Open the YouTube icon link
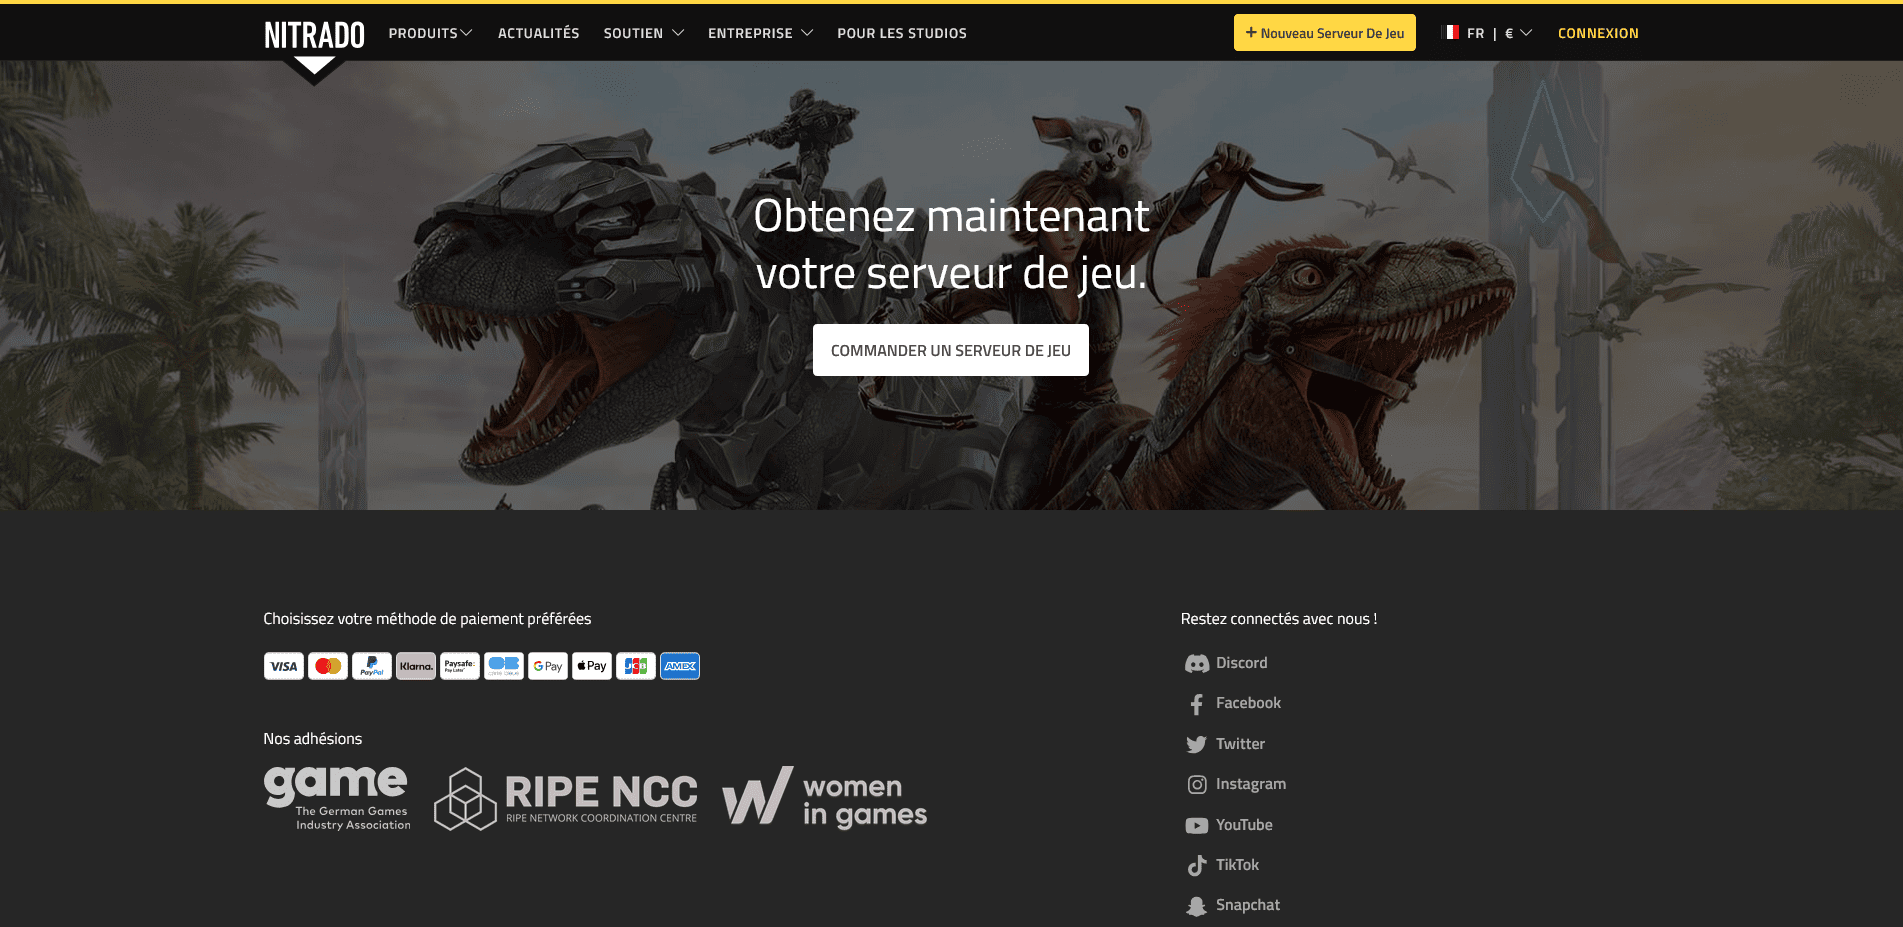The image size is (1903, 927). [1197, 825]
